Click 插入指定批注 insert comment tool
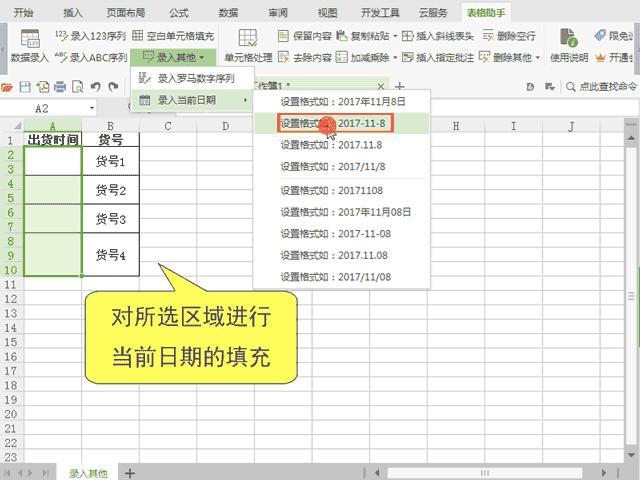 [x=438, y=58]
